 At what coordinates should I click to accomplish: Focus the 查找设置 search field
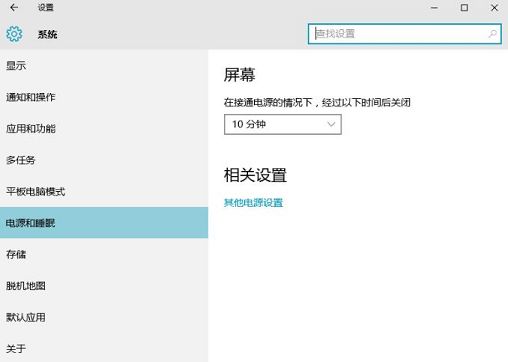(x=404, y=34)
